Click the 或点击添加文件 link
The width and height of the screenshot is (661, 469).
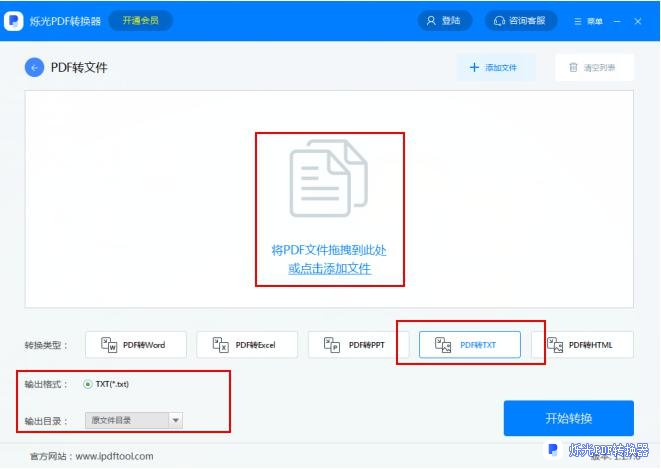point(330,268)
